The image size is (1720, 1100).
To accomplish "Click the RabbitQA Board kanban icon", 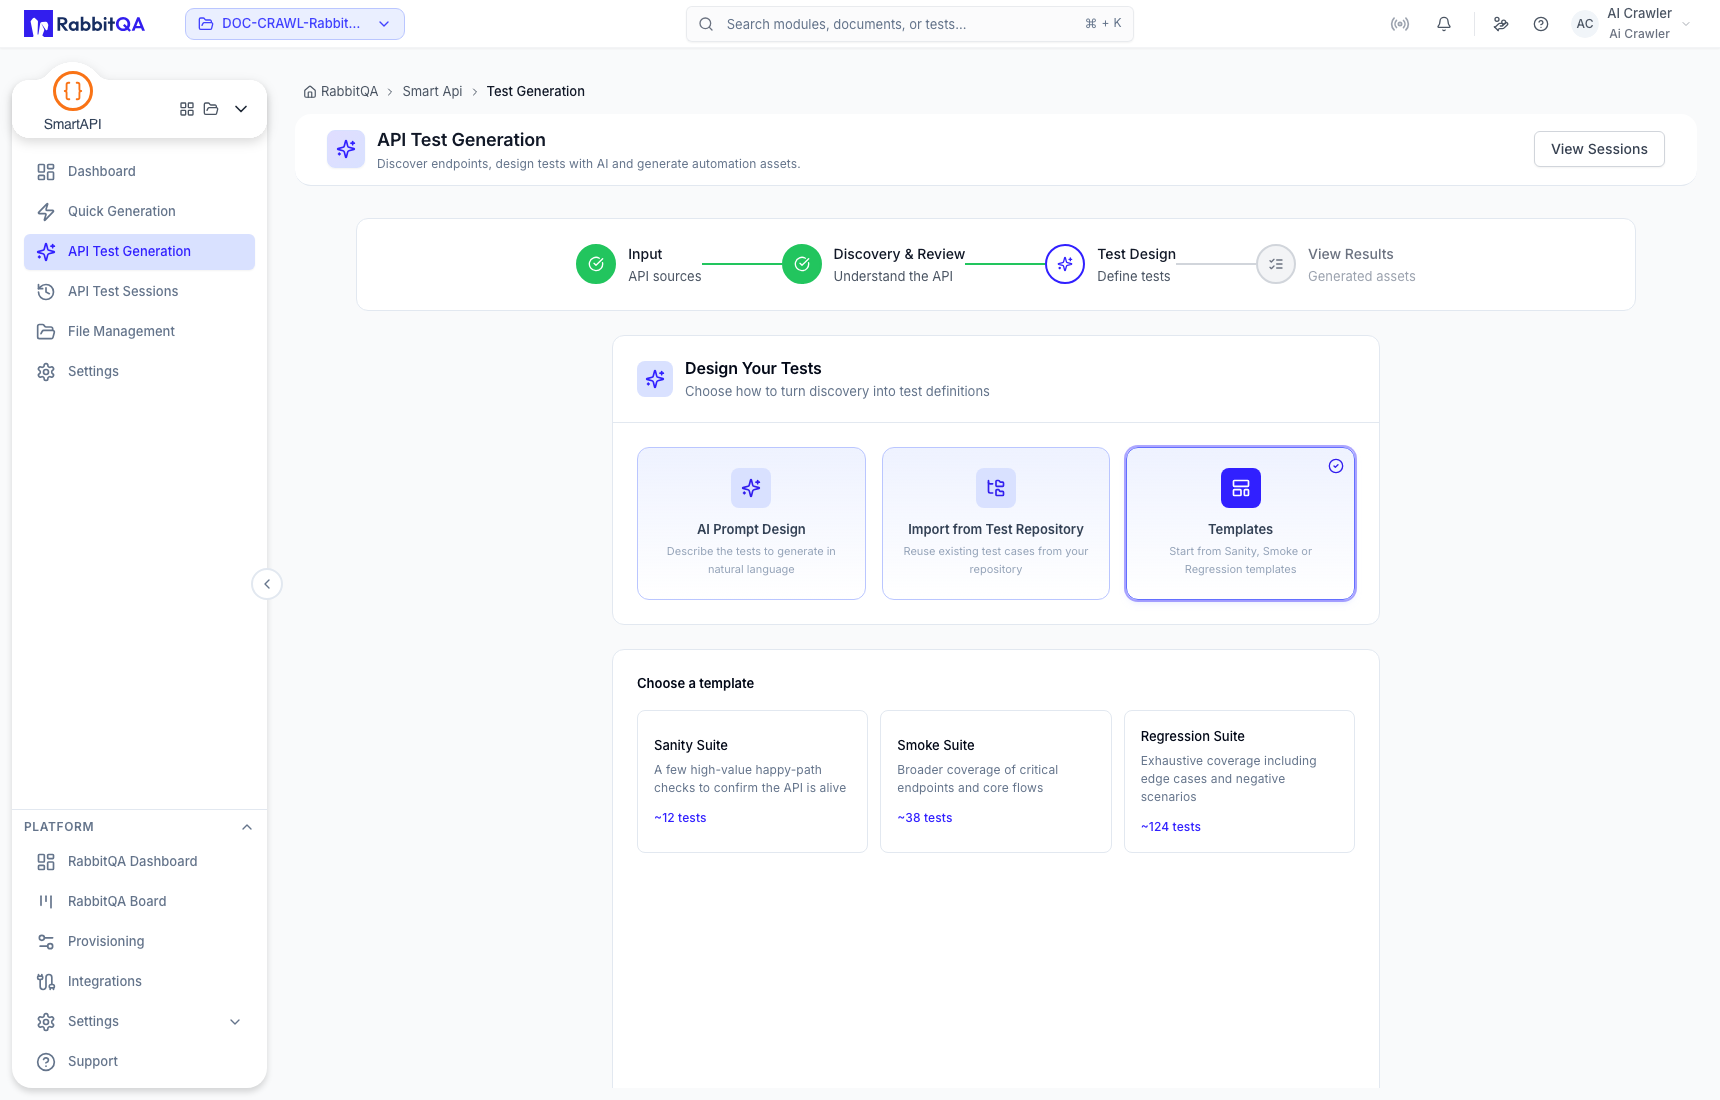I will tap(46, 902).
